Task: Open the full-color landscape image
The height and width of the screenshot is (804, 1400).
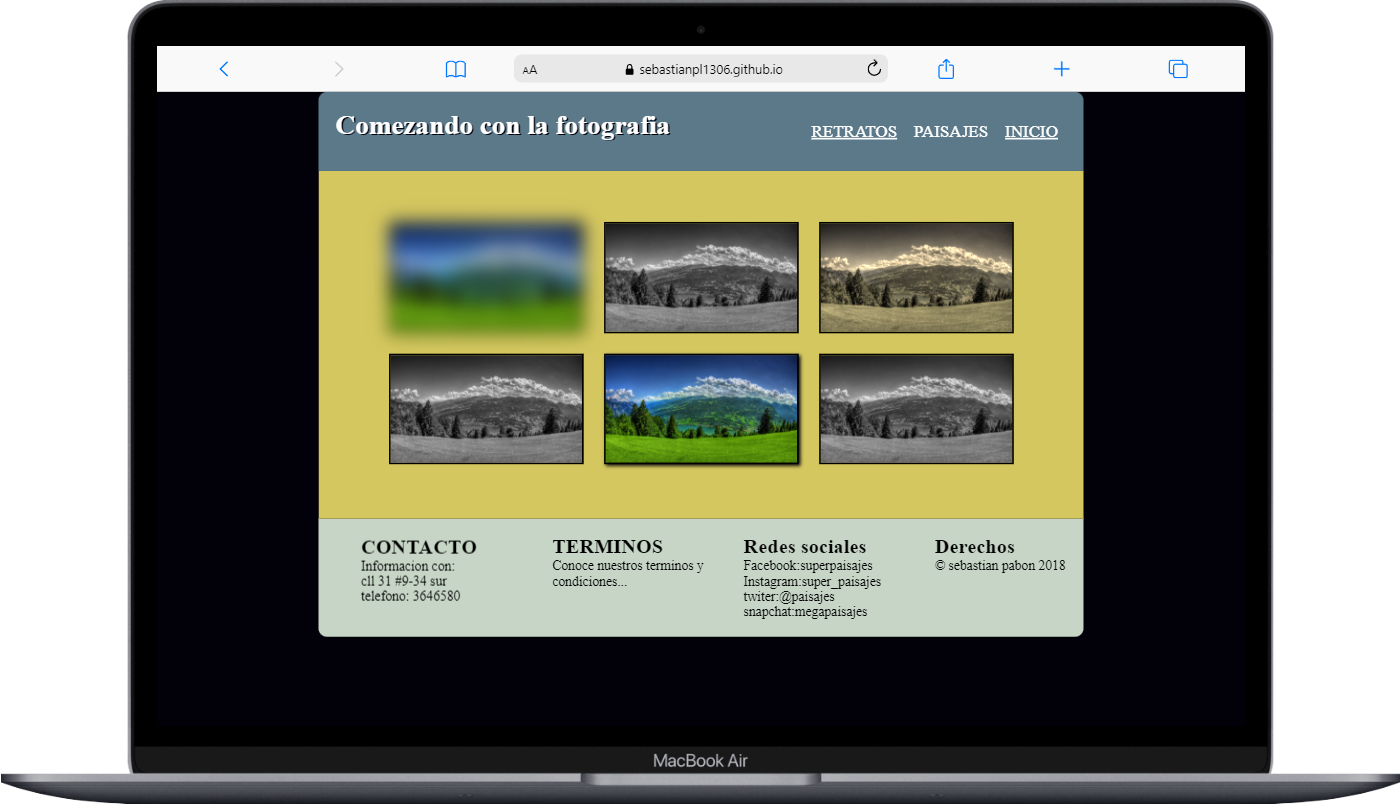Action: pyautogui.click(x=701, y=409)
